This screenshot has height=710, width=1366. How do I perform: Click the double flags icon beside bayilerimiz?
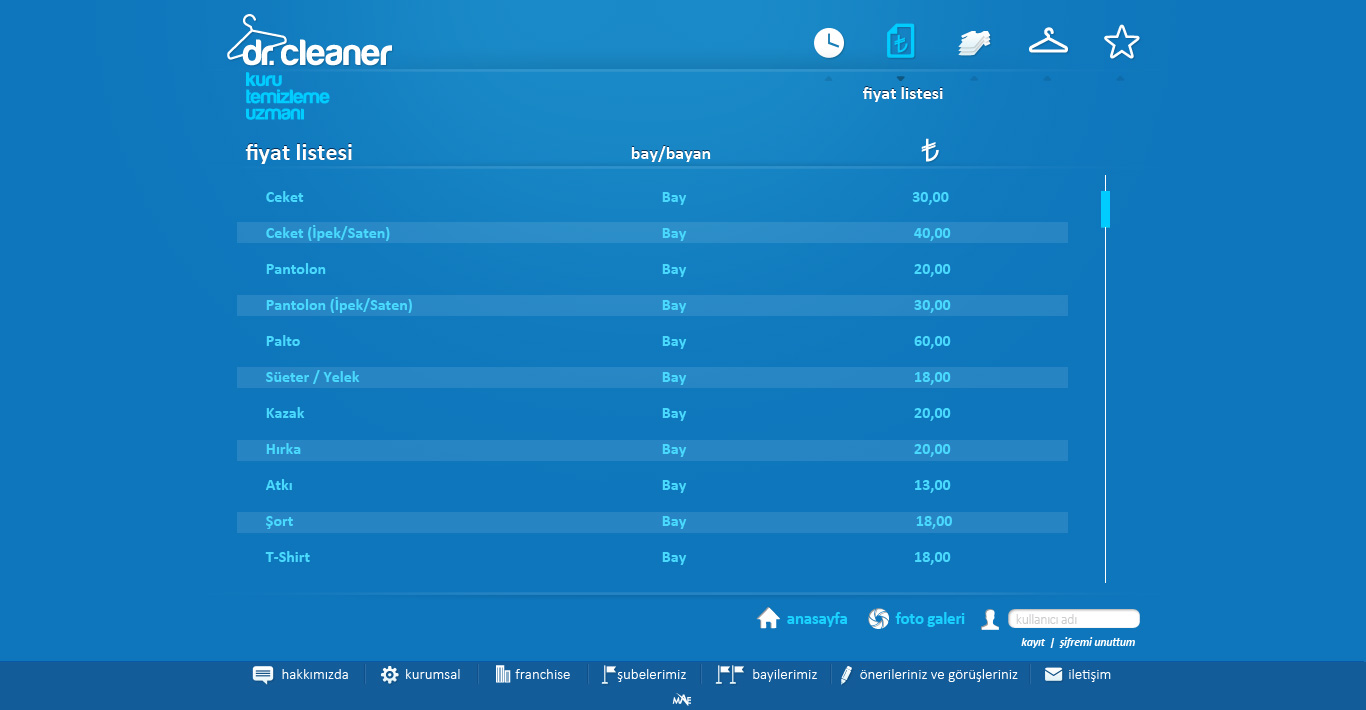click(x=731, y=675)
